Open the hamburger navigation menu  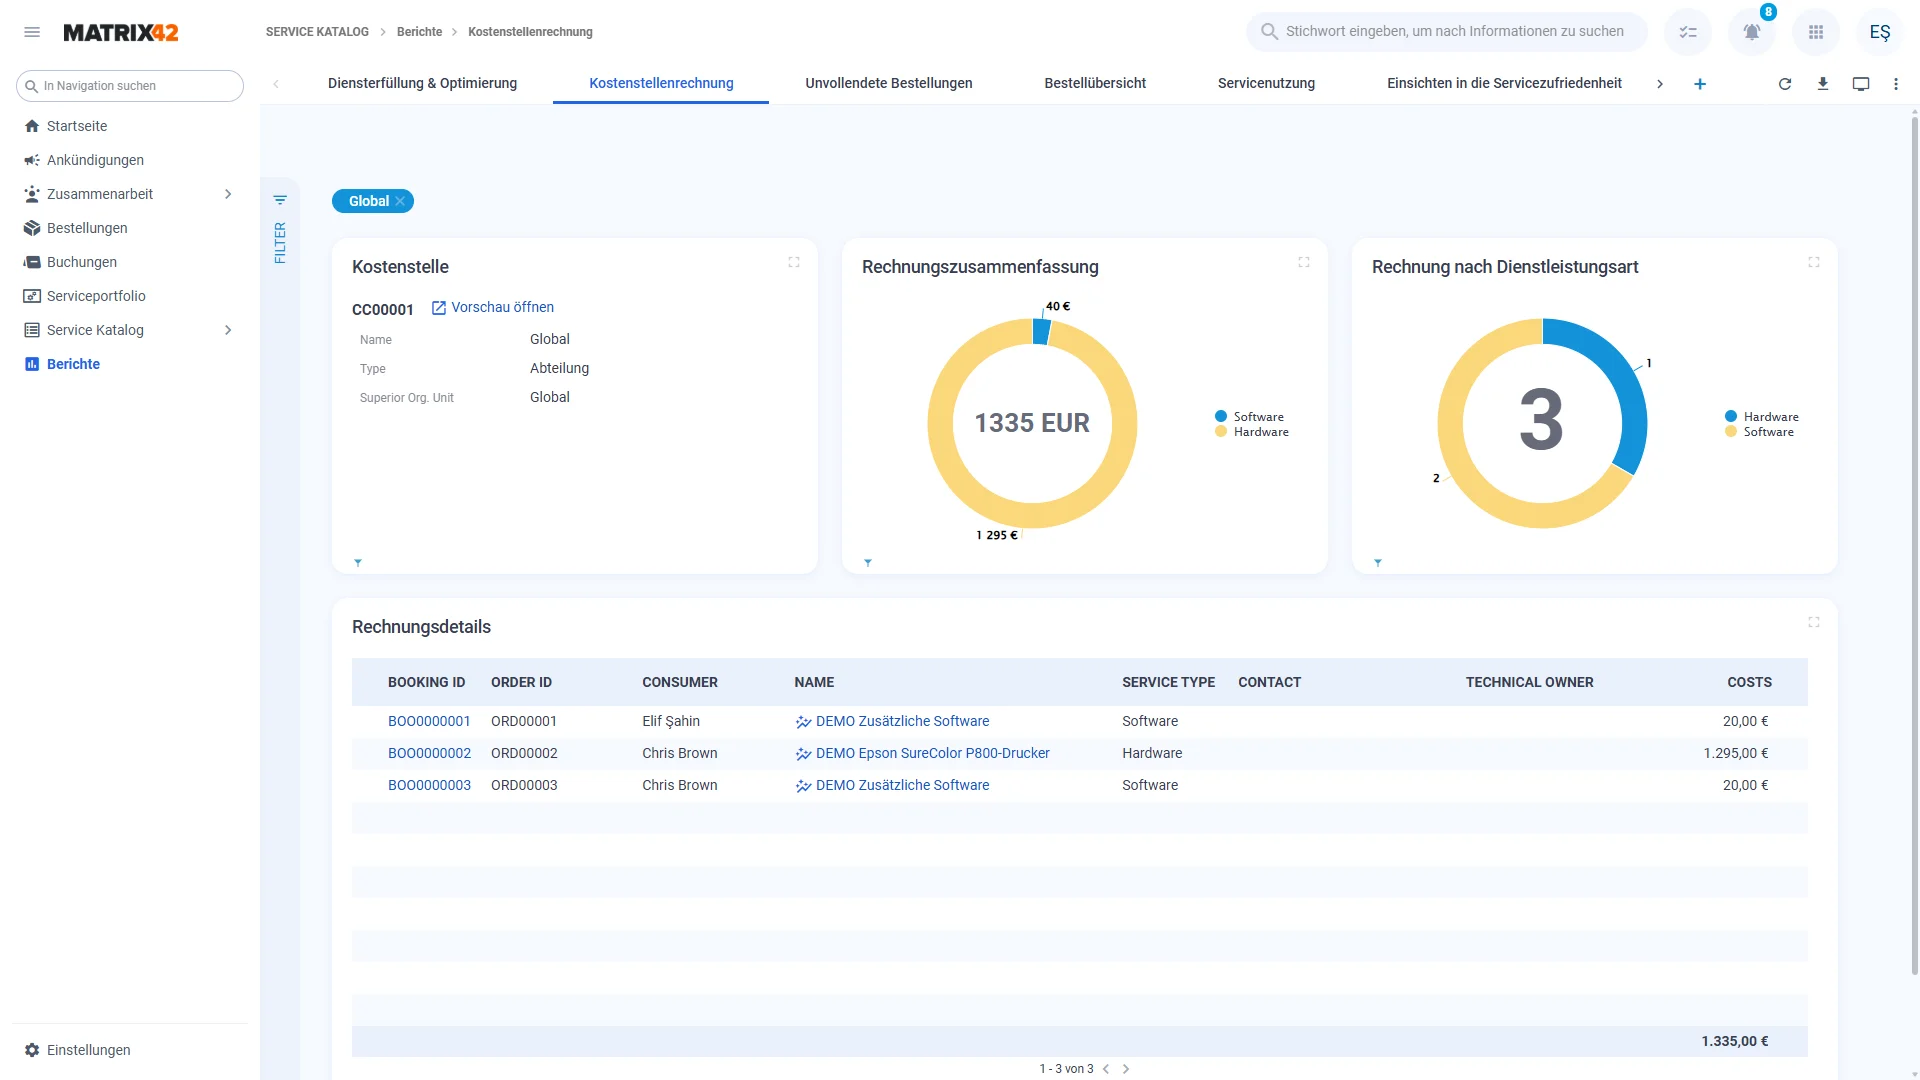click(32, 32)
